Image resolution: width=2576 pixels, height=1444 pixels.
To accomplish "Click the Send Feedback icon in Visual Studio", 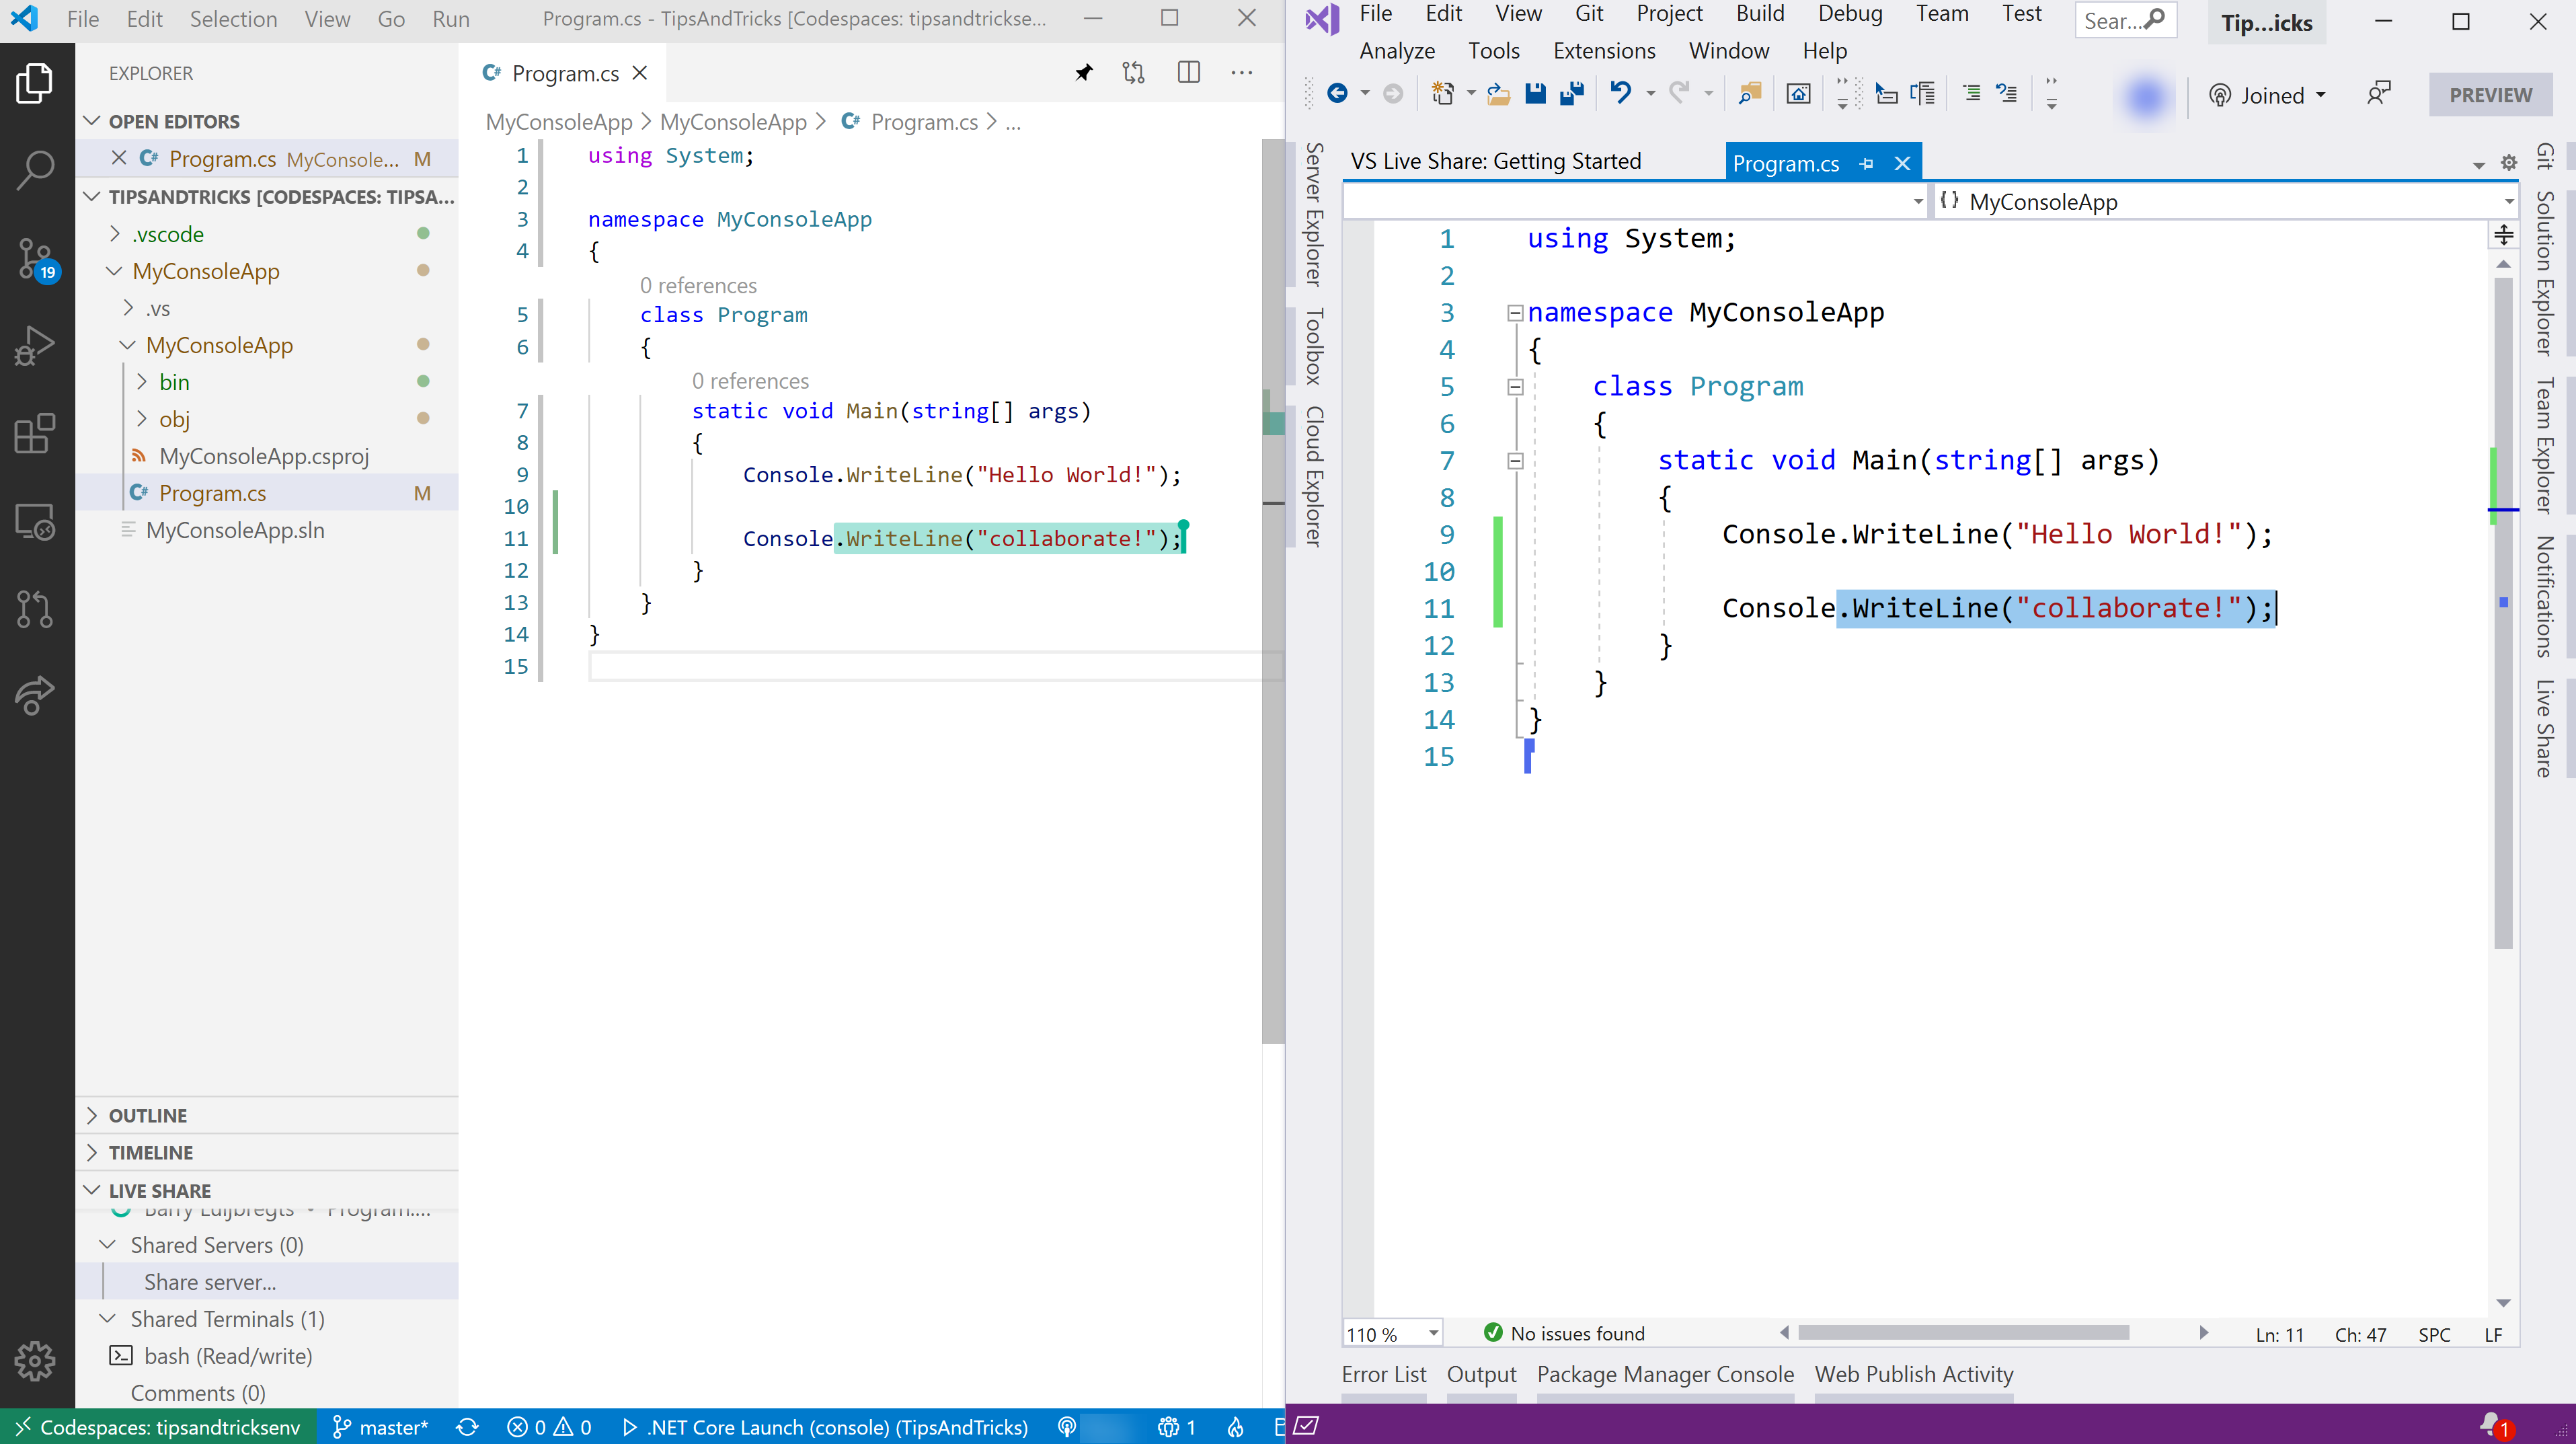I will click(x=2378, y=94).
